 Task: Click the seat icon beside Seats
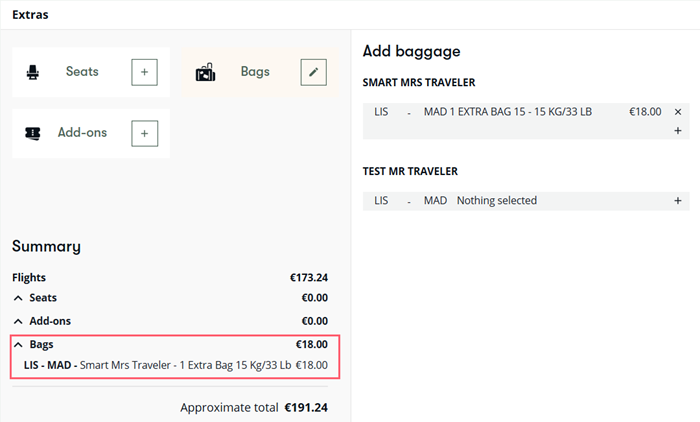point(33,72)
